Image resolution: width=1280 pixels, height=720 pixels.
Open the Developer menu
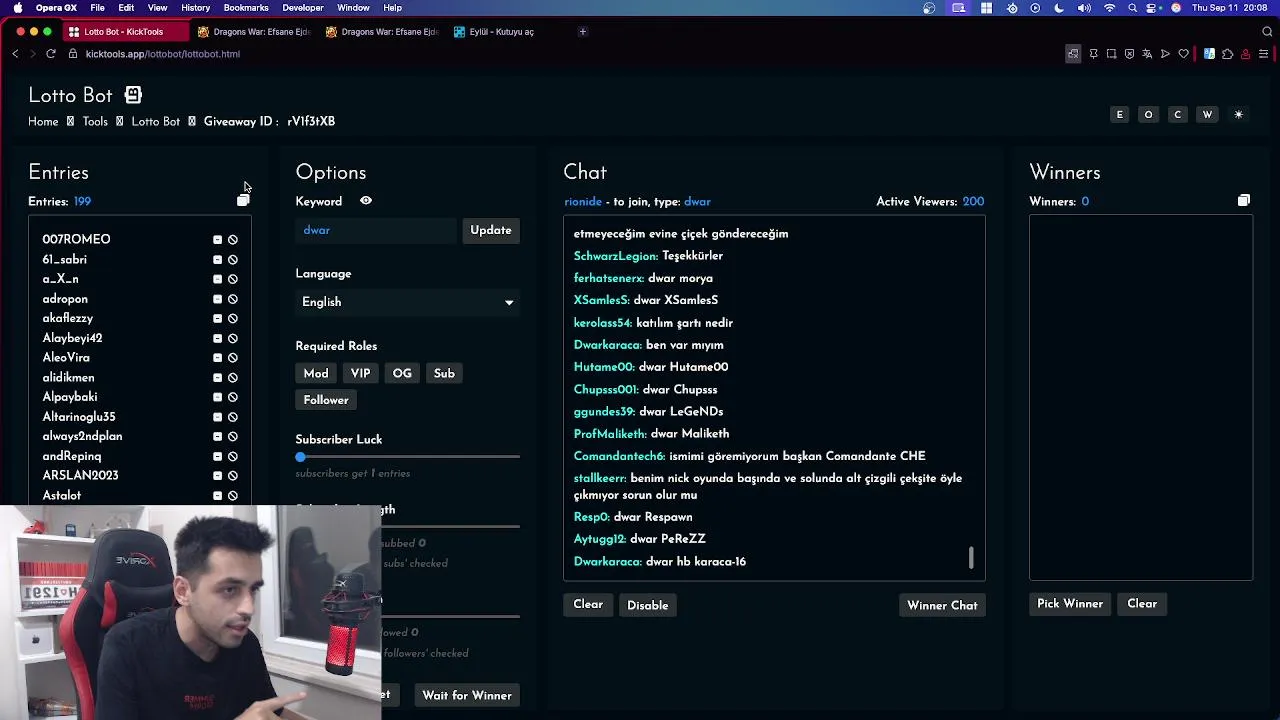click(303, 8)
